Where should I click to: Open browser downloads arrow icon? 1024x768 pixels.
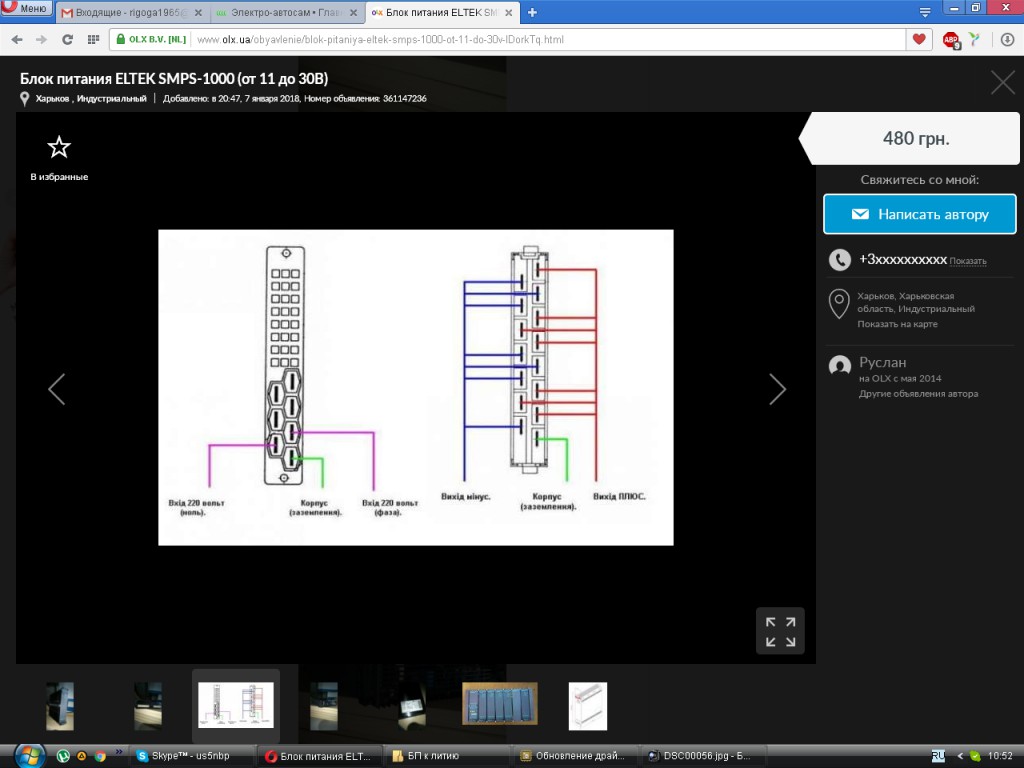point(1008,39)
